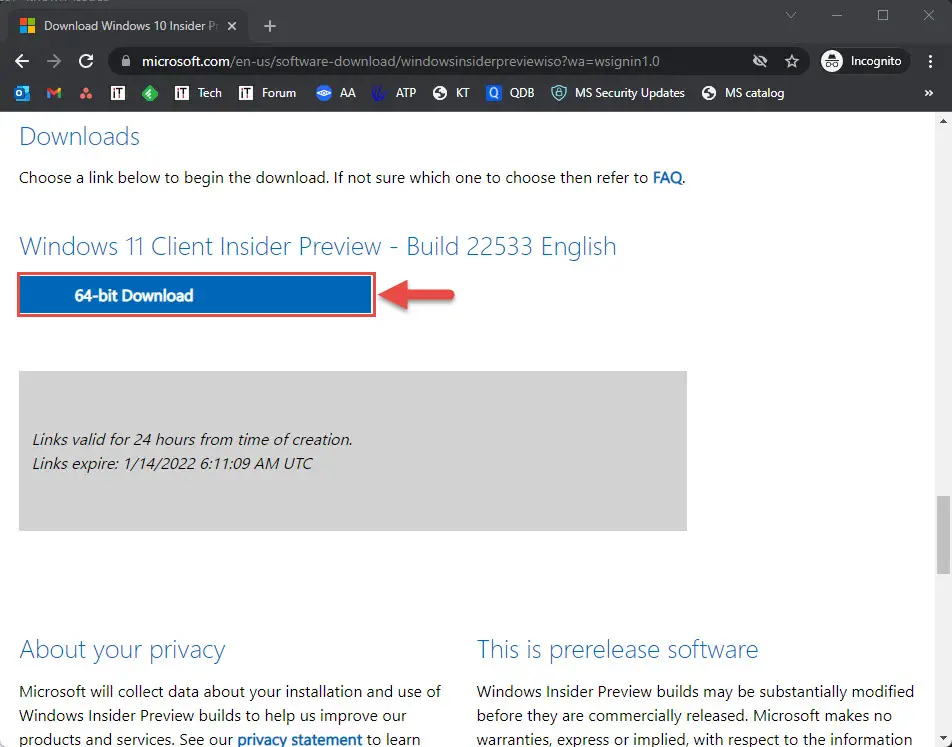Click the About your privacy heading
Image resolution: width=952 pixels, height=747 pixels.
122,649
